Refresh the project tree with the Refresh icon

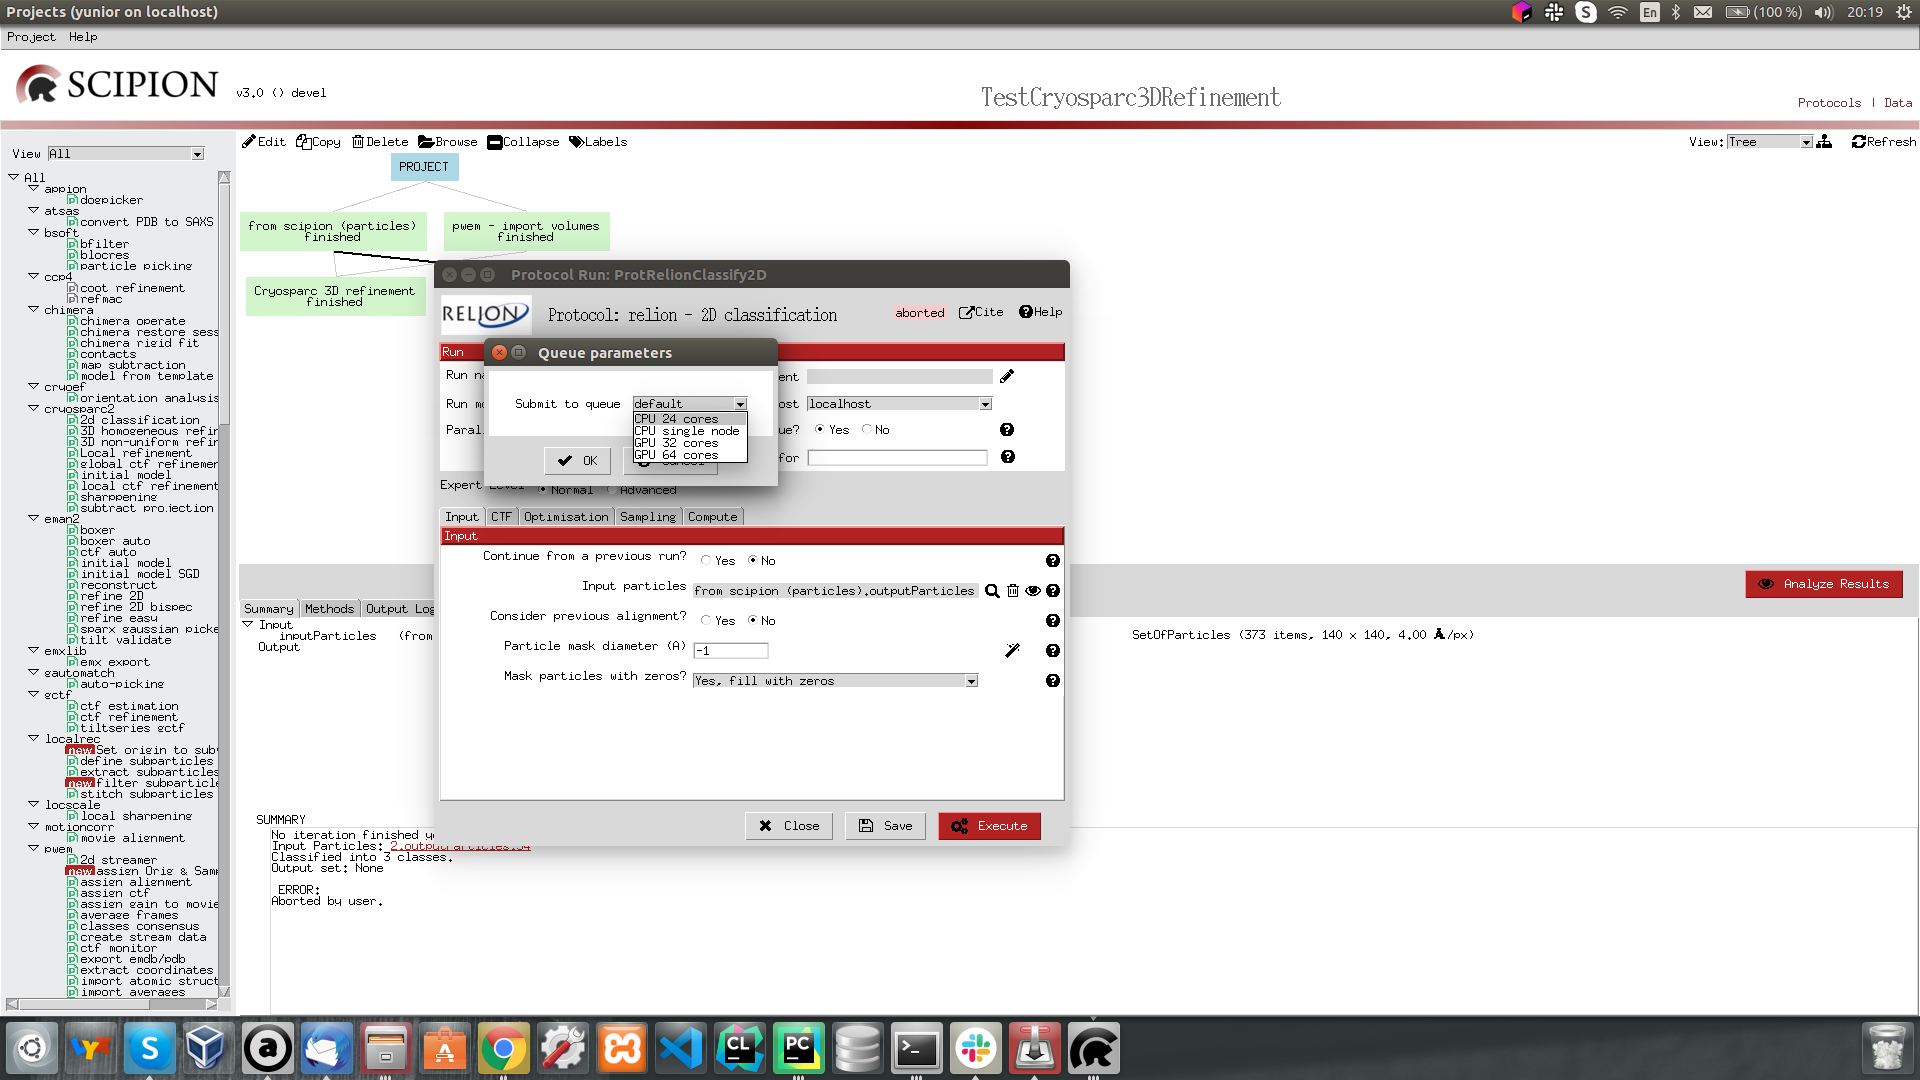point(1883,141)
